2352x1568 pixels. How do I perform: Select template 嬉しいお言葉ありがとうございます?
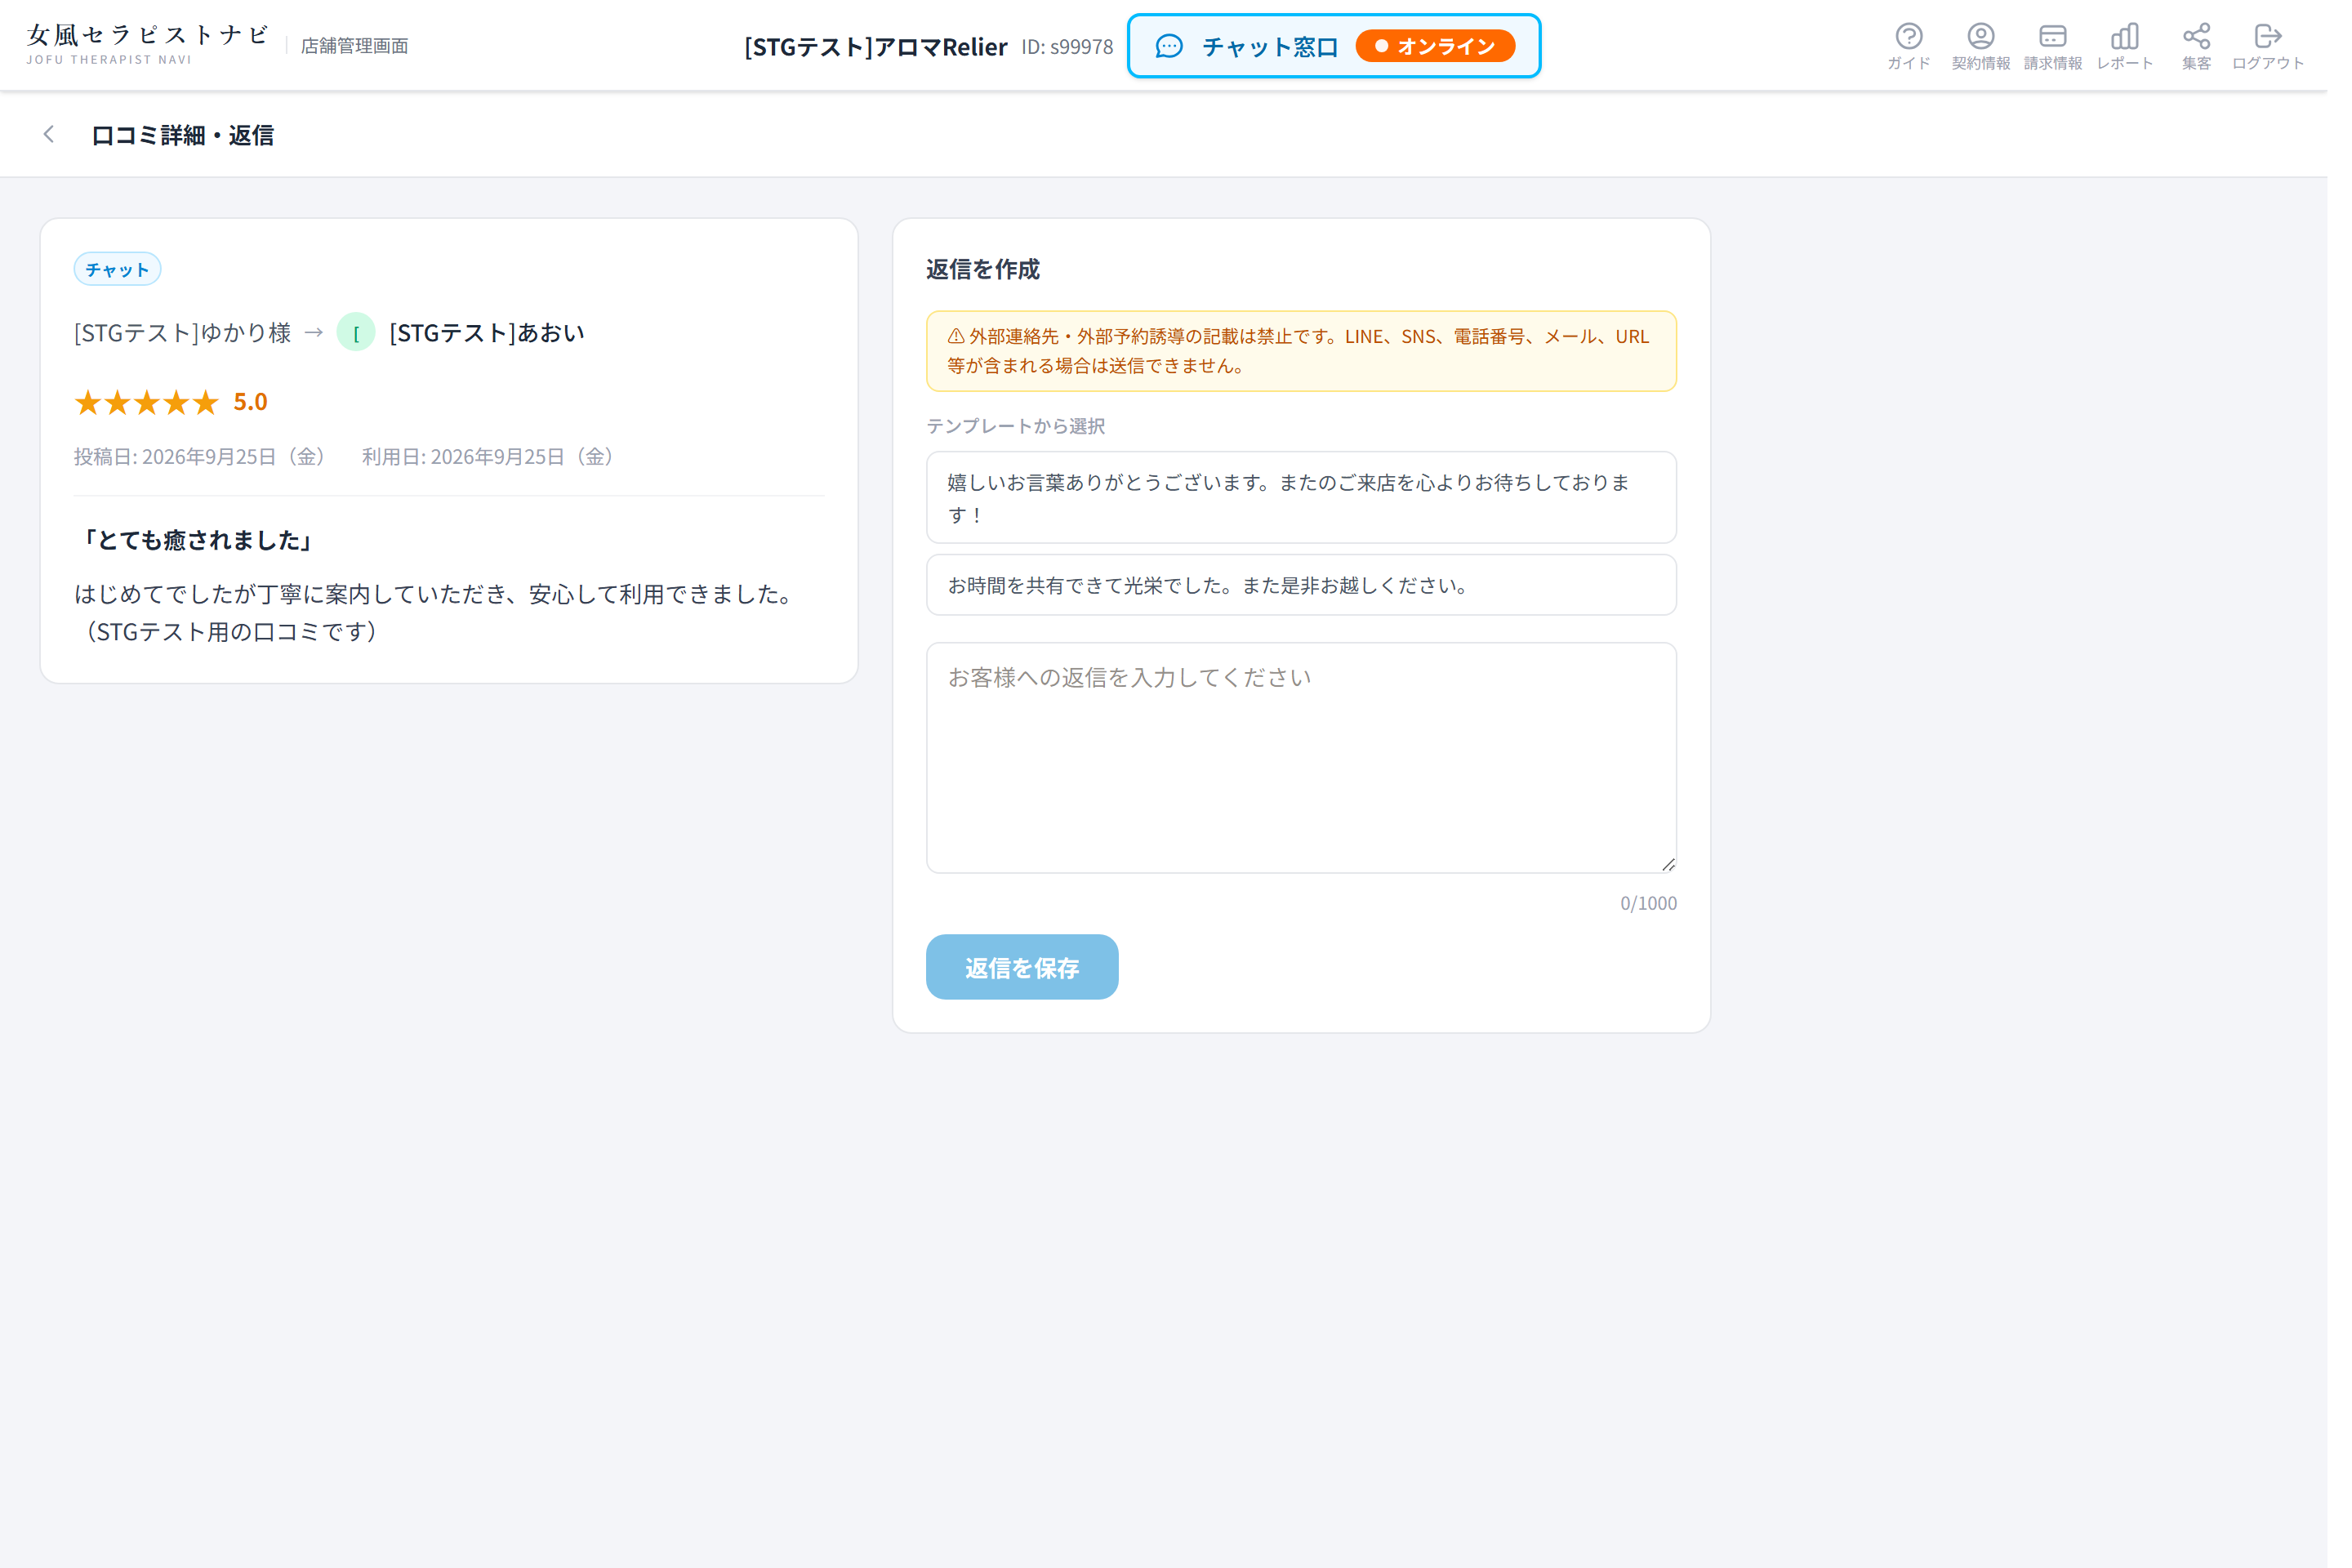click(1314, 502)
